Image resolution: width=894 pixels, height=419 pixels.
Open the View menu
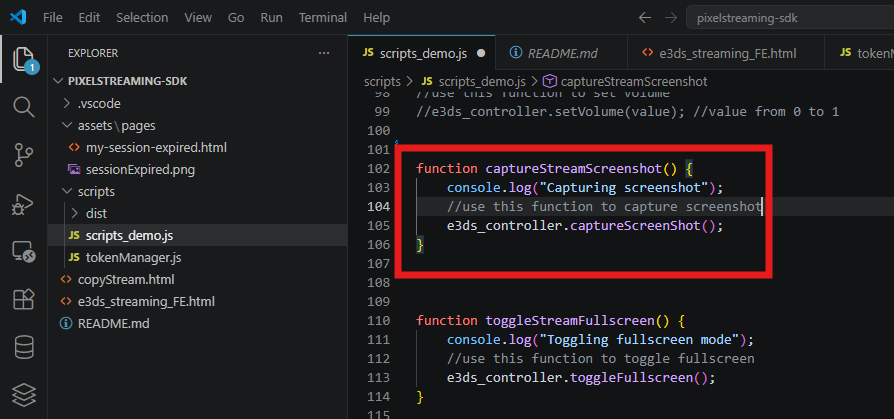click(x=198, y=18)
